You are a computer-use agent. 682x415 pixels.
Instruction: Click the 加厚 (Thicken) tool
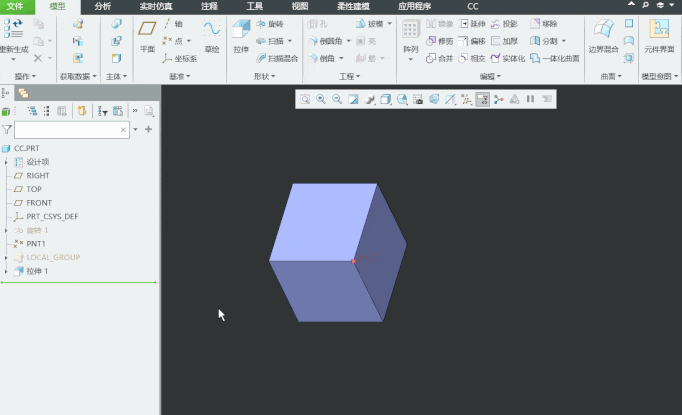(x=505, y=41)
